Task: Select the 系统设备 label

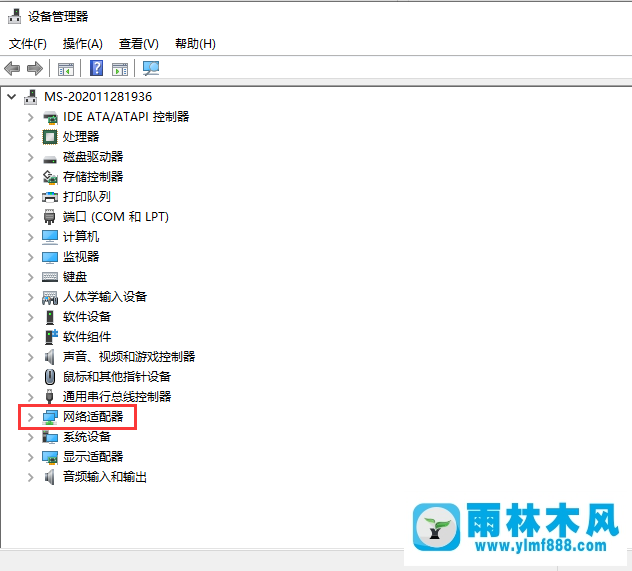Action: (x=87, y=436)
